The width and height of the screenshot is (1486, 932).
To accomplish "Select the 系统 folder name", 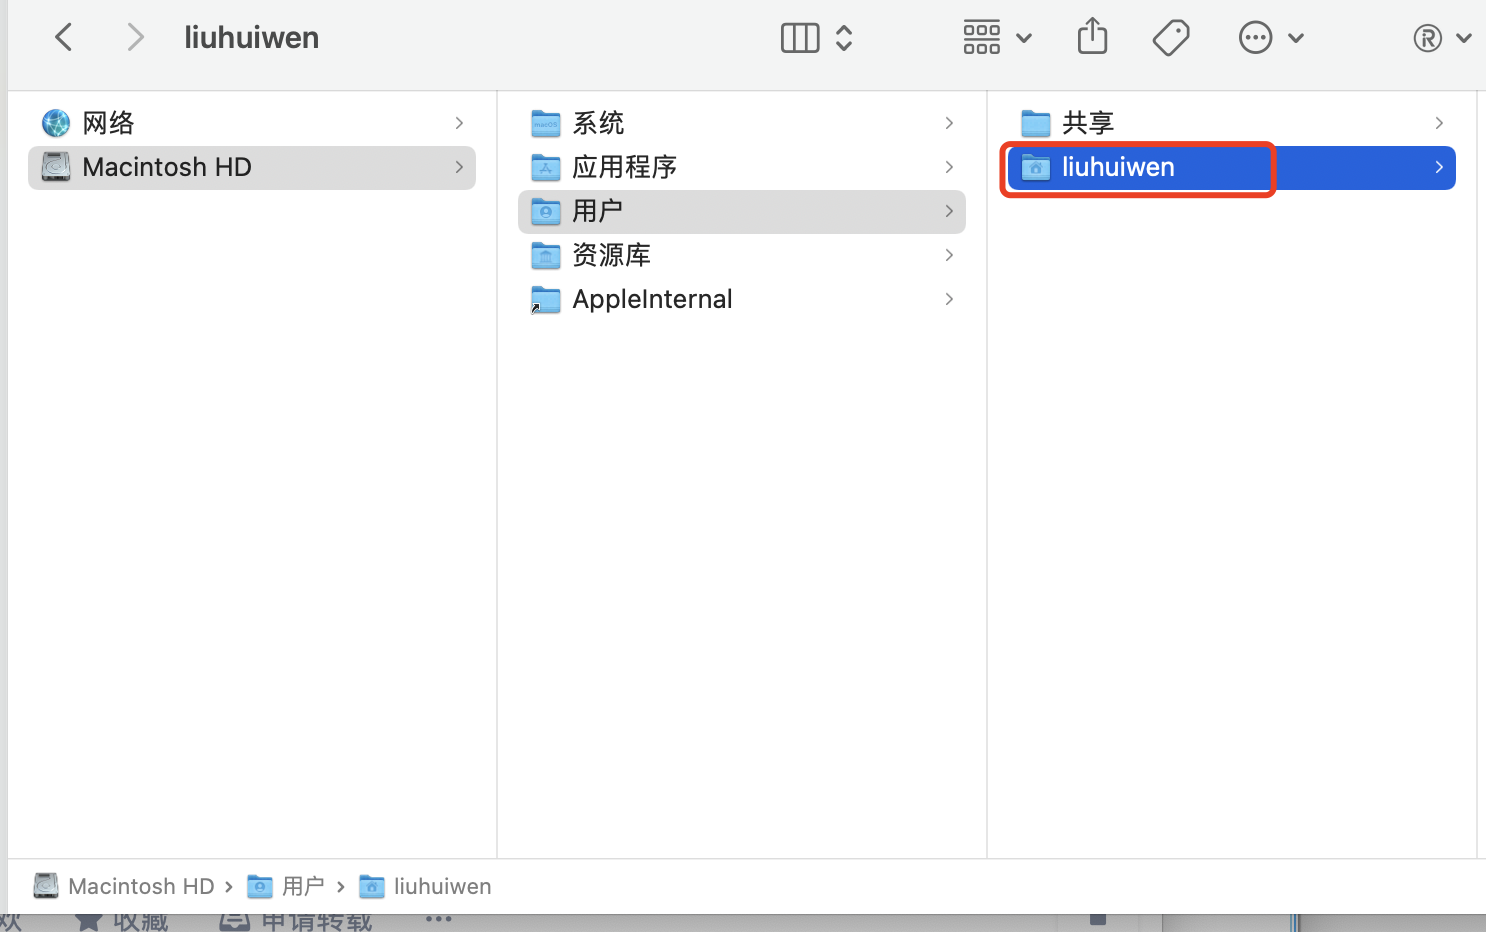I will click(x=598, y=123).
